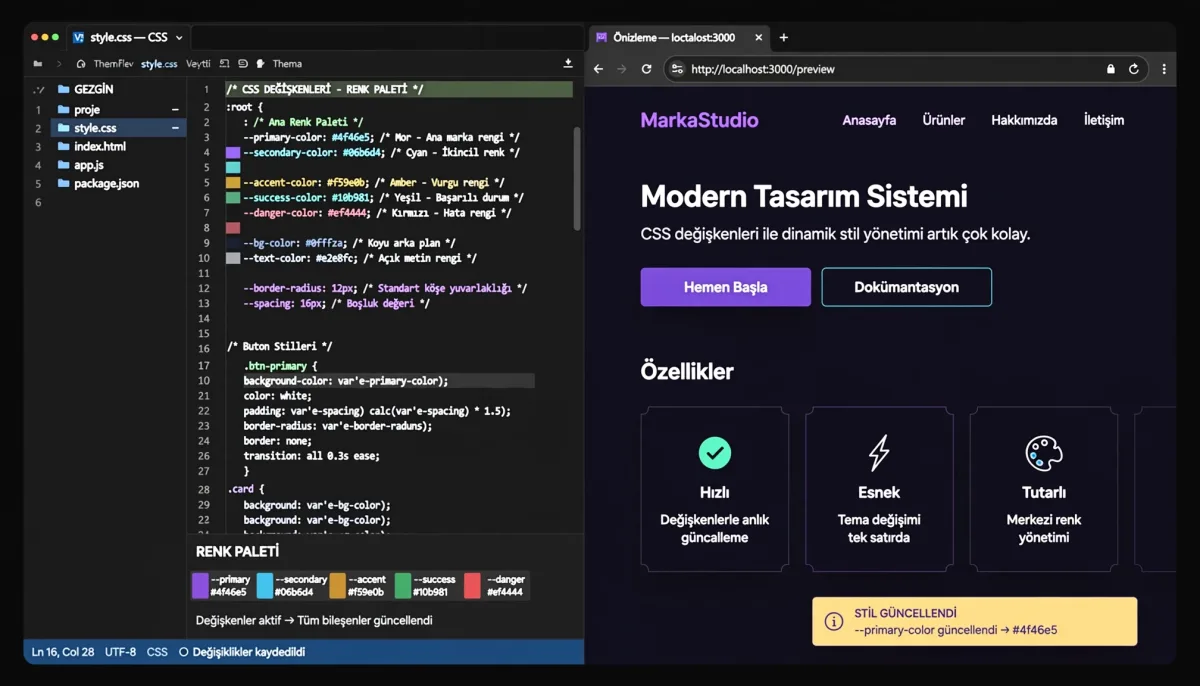Open the browser three-dot menu

1164,69
